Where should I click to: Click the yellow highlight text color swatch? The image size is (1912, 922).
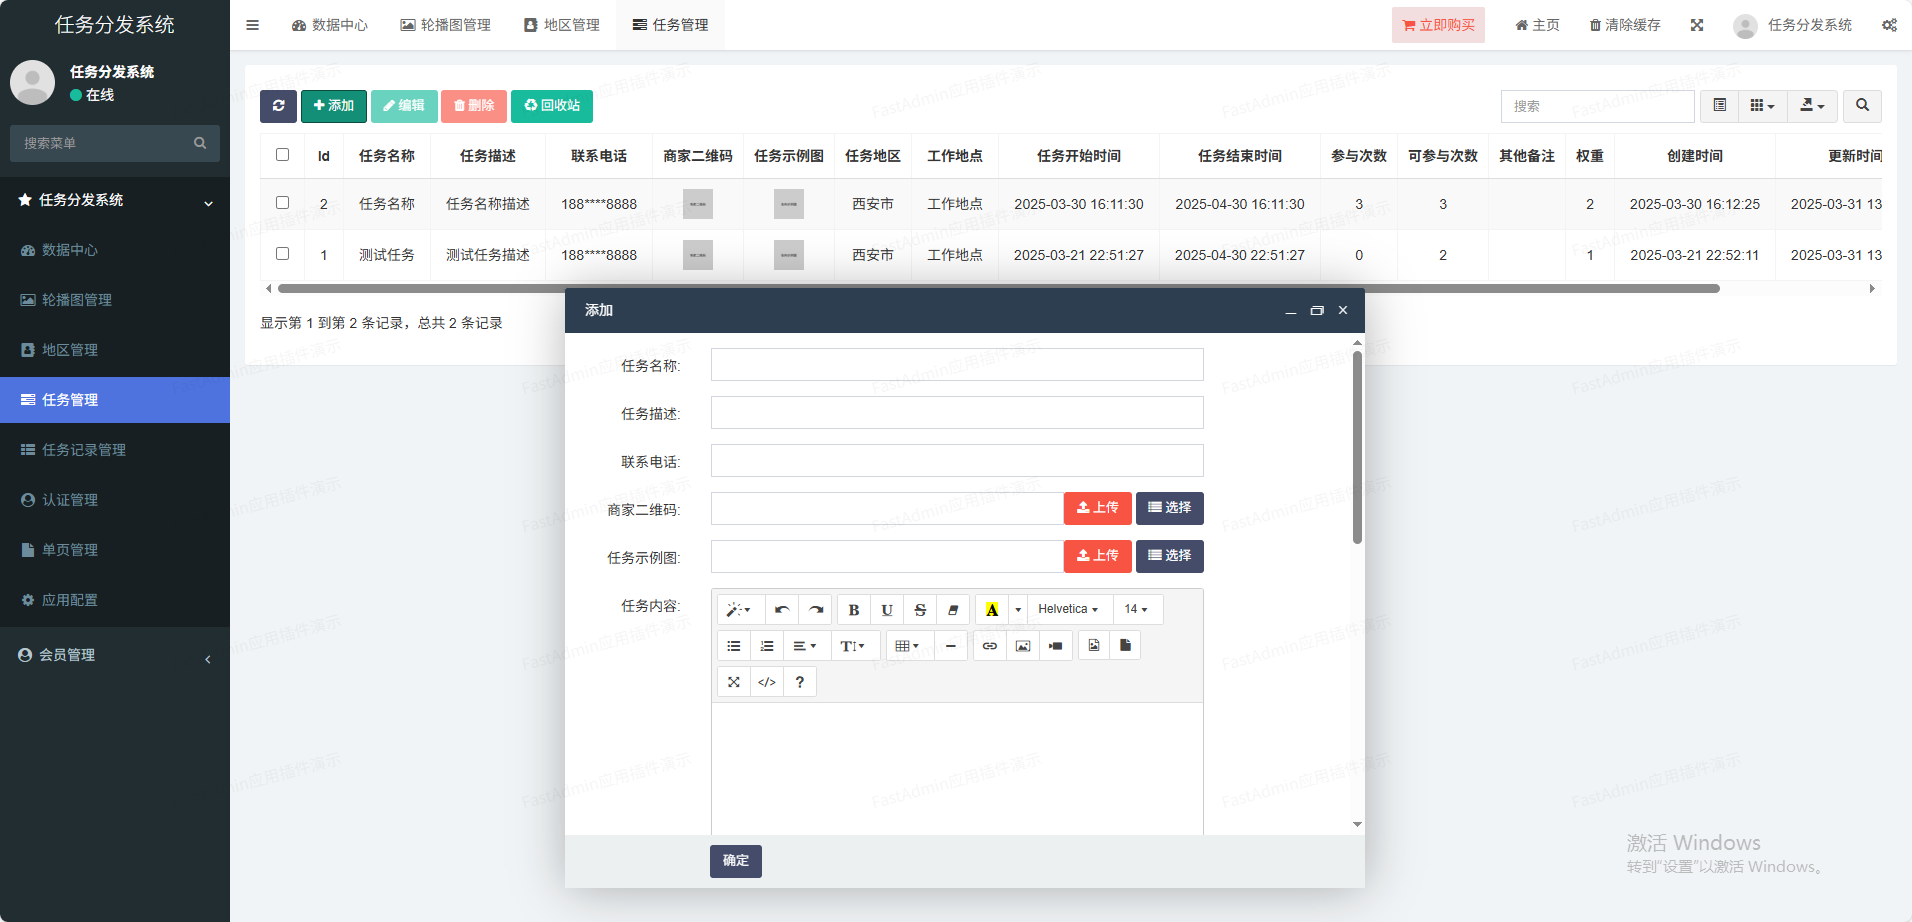[991, 610]
